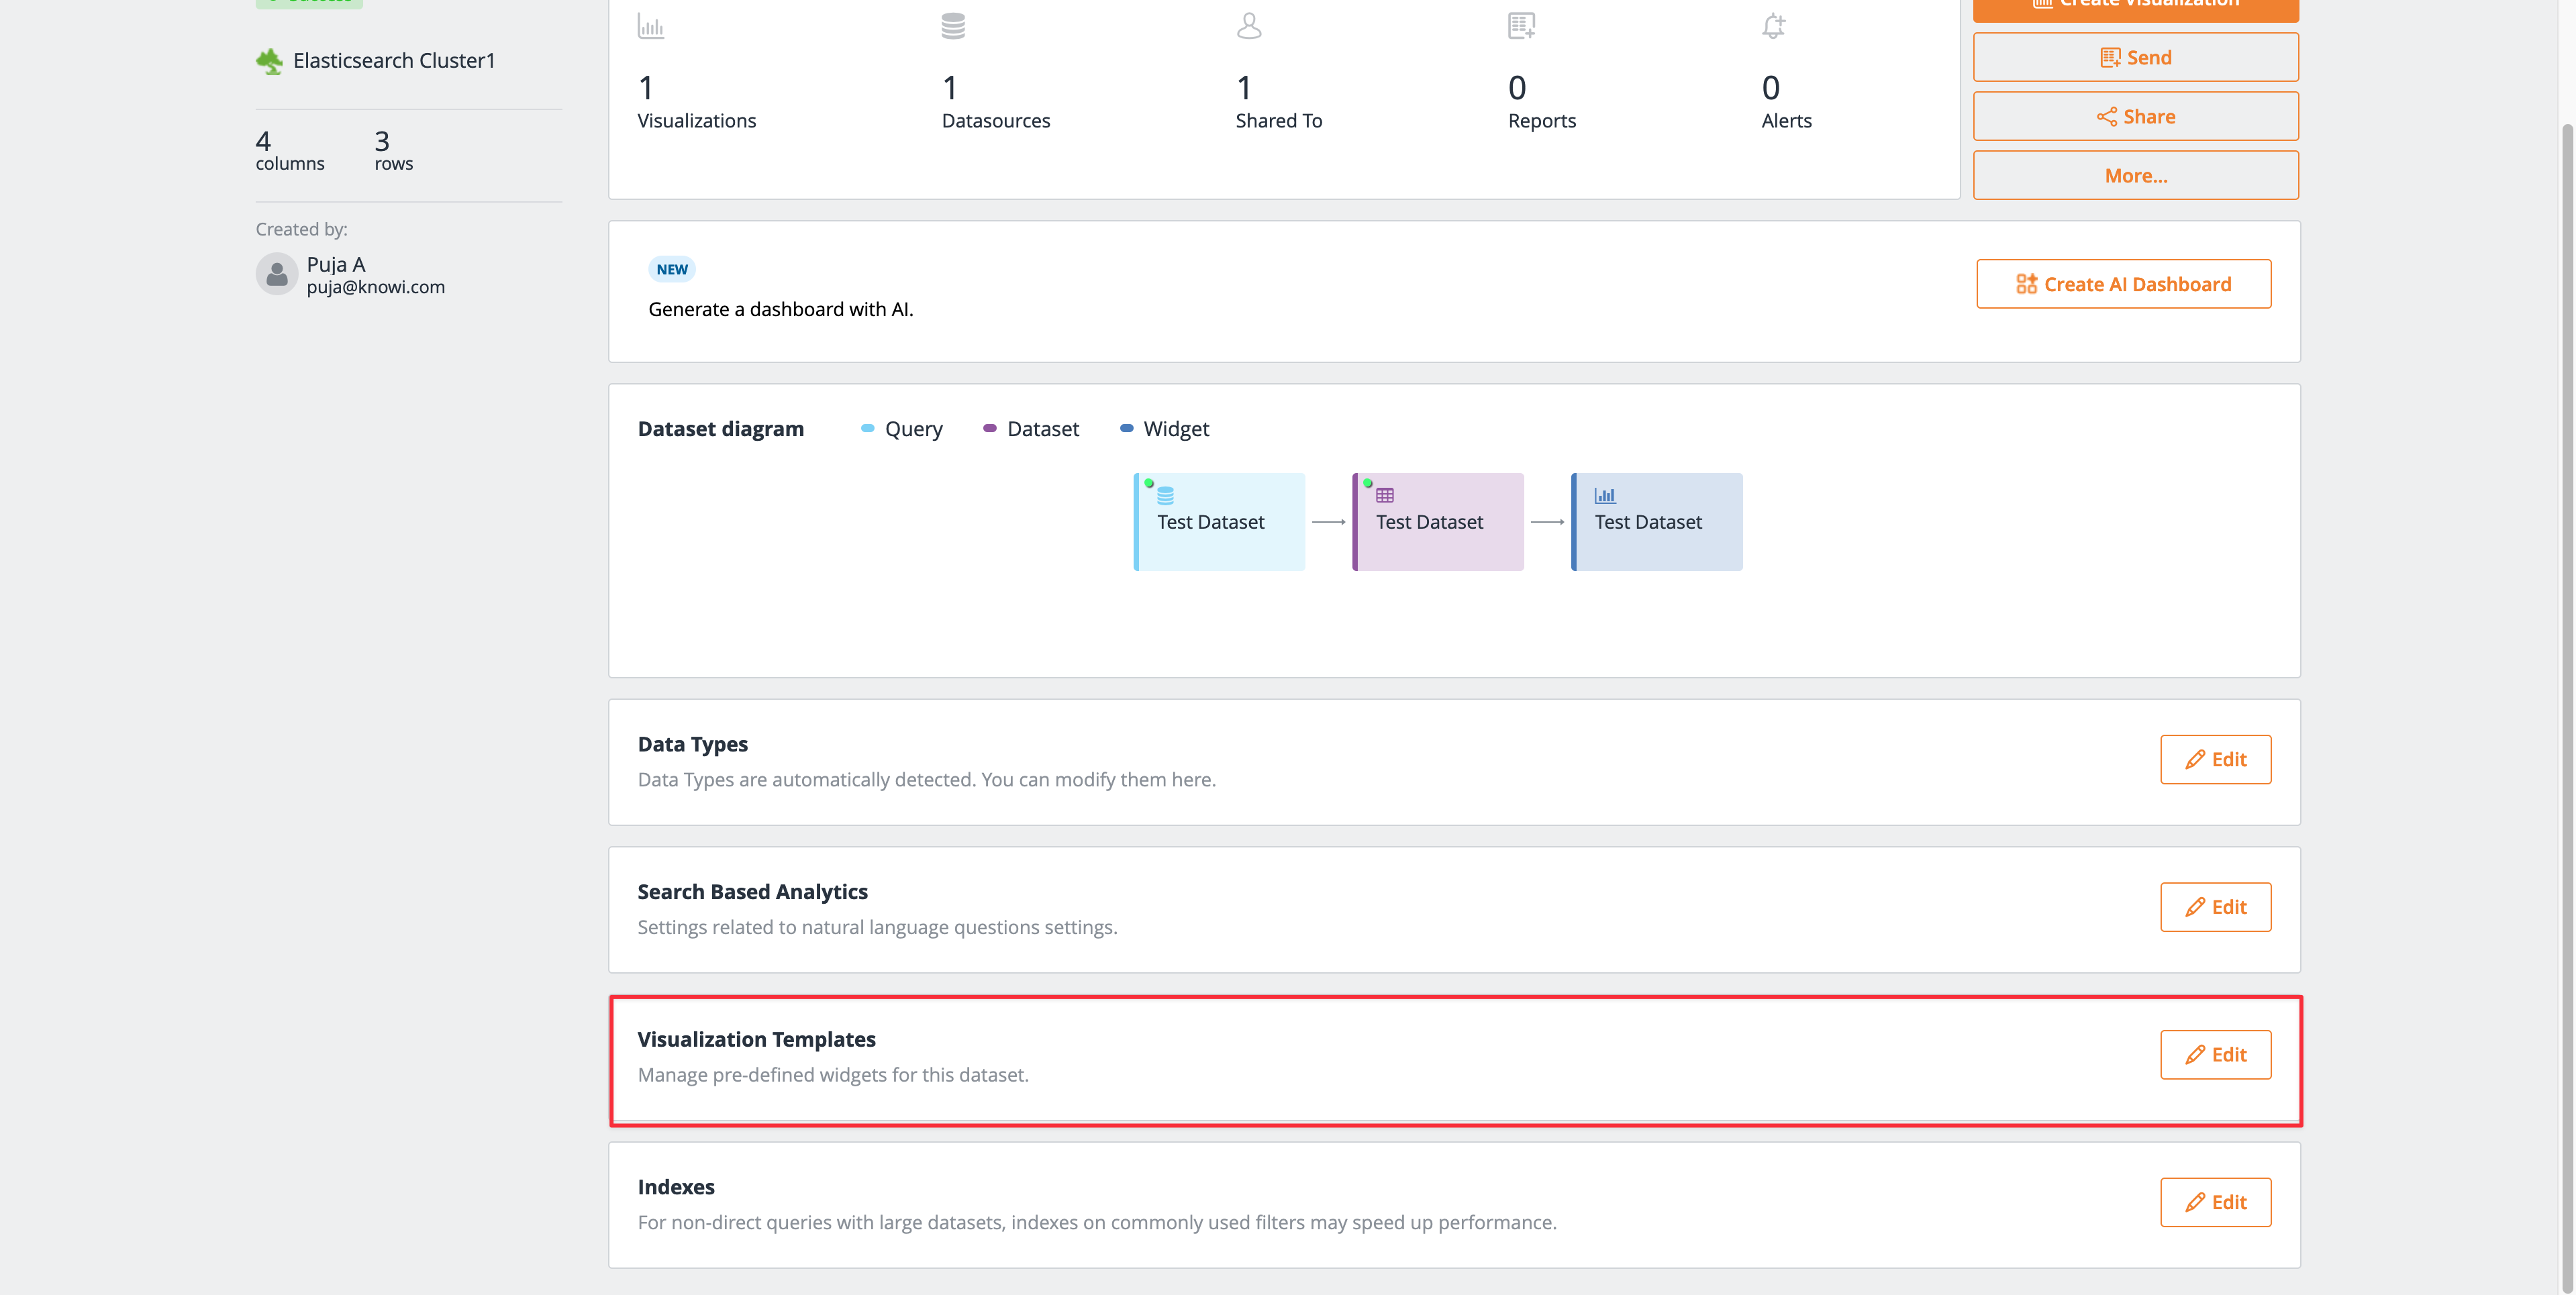Toggle the Query legend indicator
The height and width of the screenshot is (1295, 2576).
pyautogui.click(x=866, y=428)
